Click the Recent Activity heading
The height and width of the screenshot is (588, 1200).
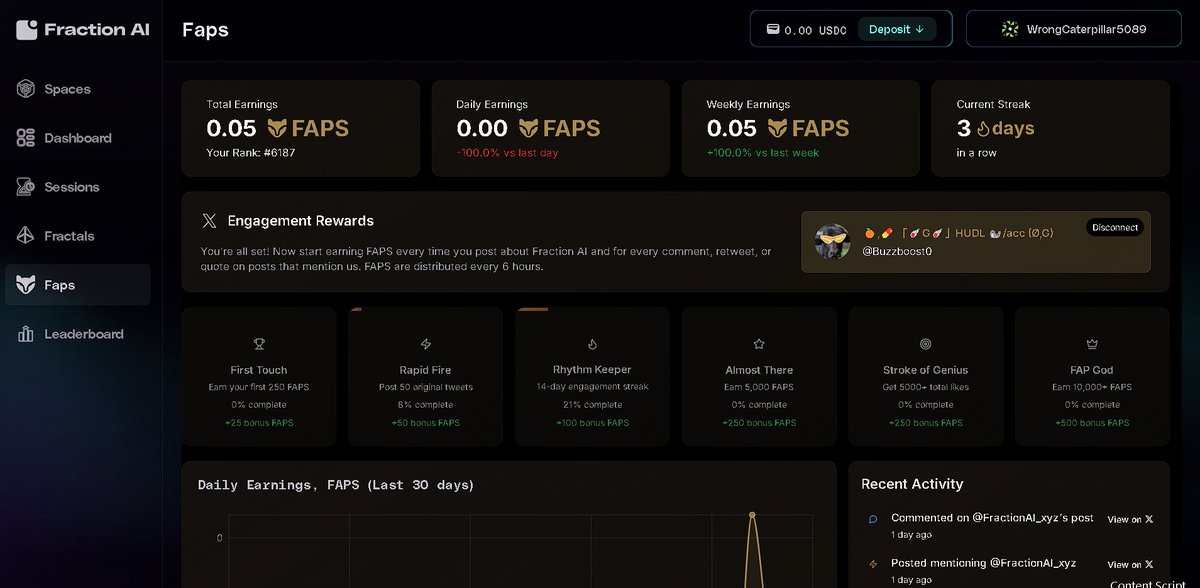point(912,484)
